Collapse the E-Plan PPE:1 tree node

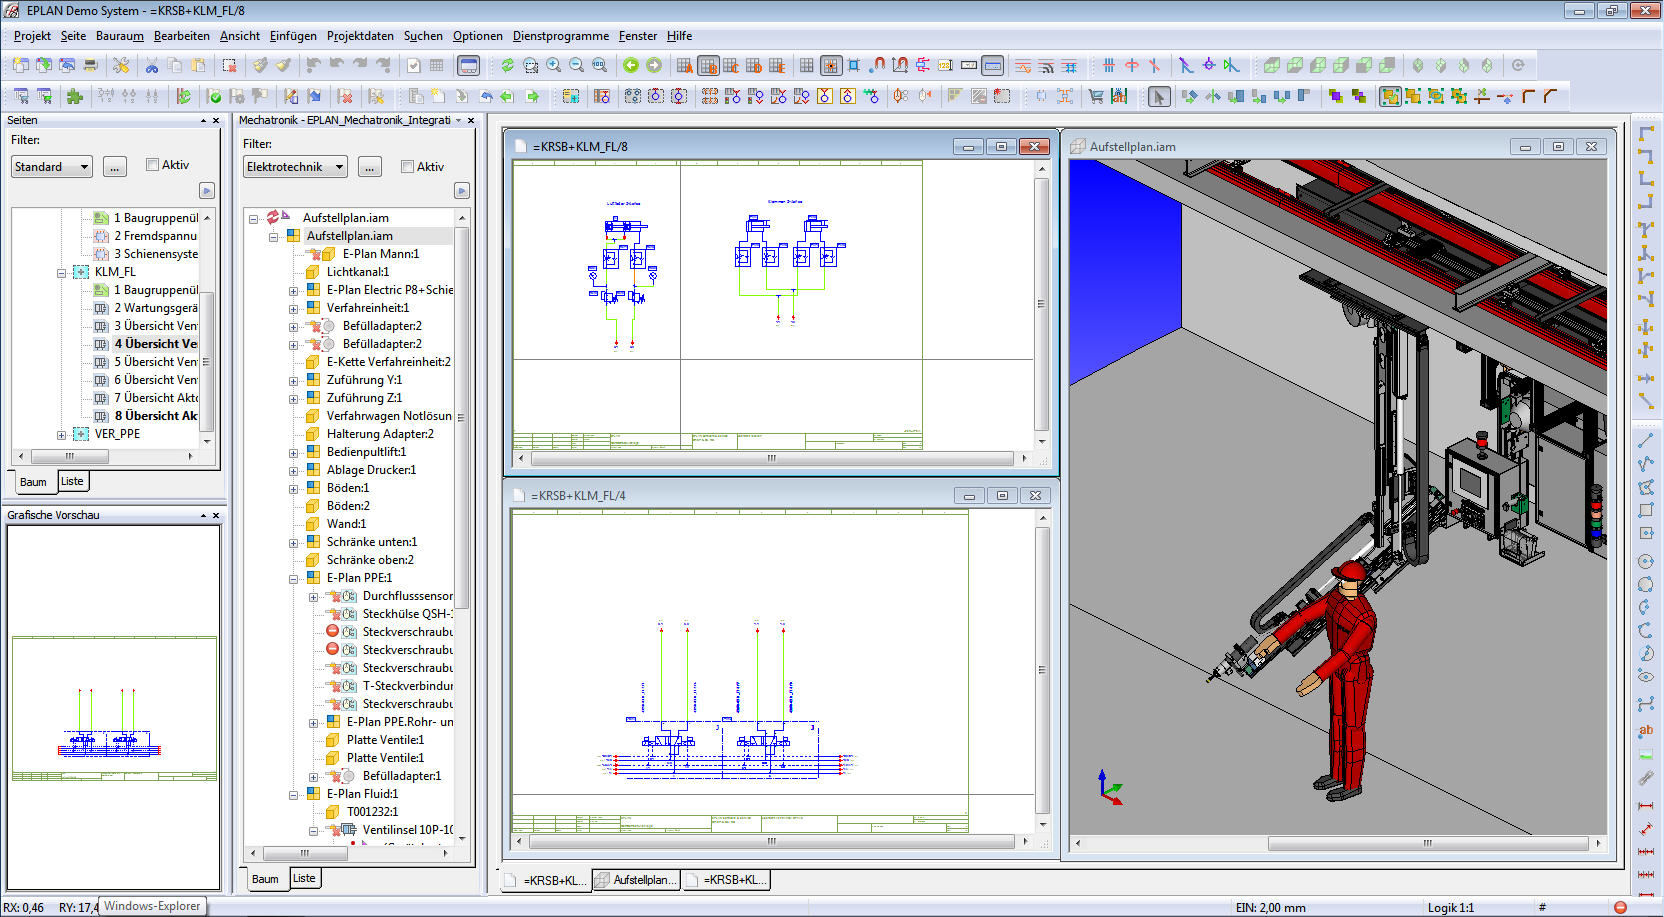coord(294,578)
